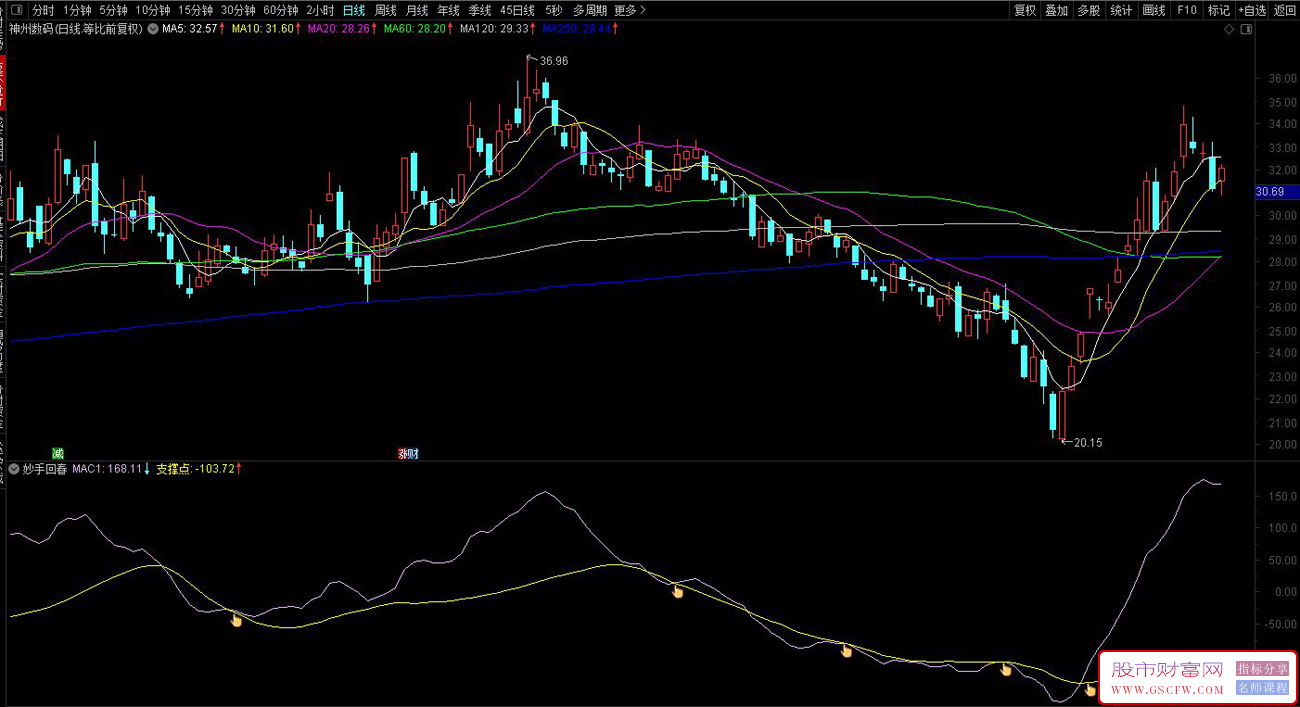Click the green 减 marker on chart
The width and height of the screenshot is (1300, 707).
[56, 453]
